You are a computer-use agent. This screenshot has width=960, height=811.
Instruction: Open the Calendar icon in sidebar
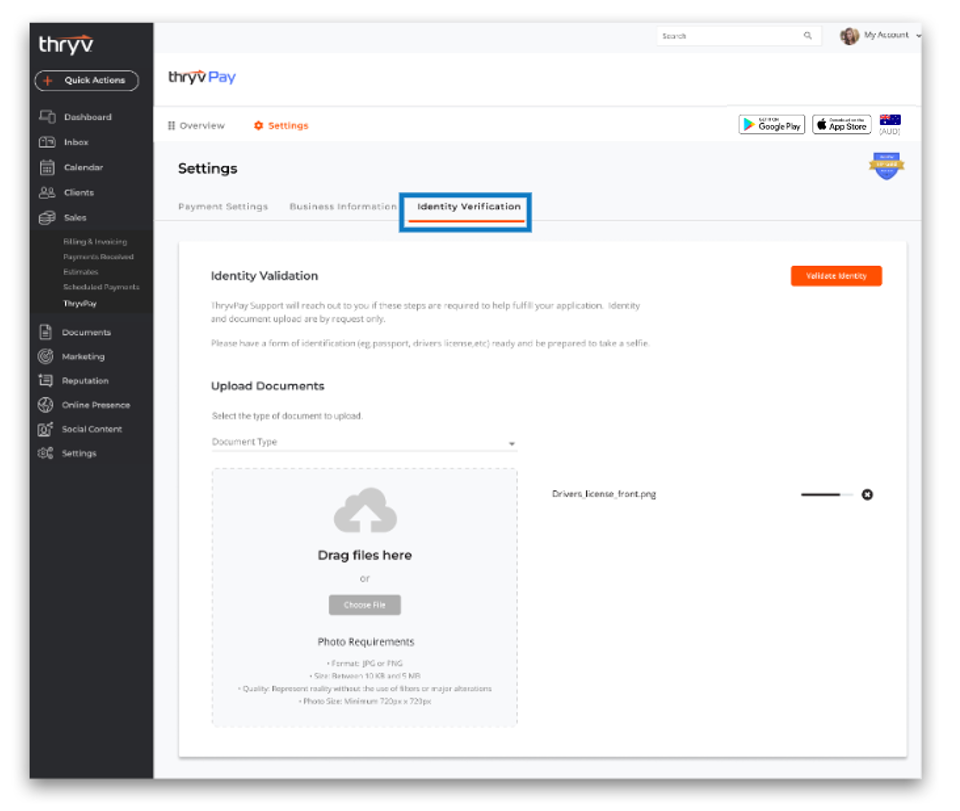[47, 167]
